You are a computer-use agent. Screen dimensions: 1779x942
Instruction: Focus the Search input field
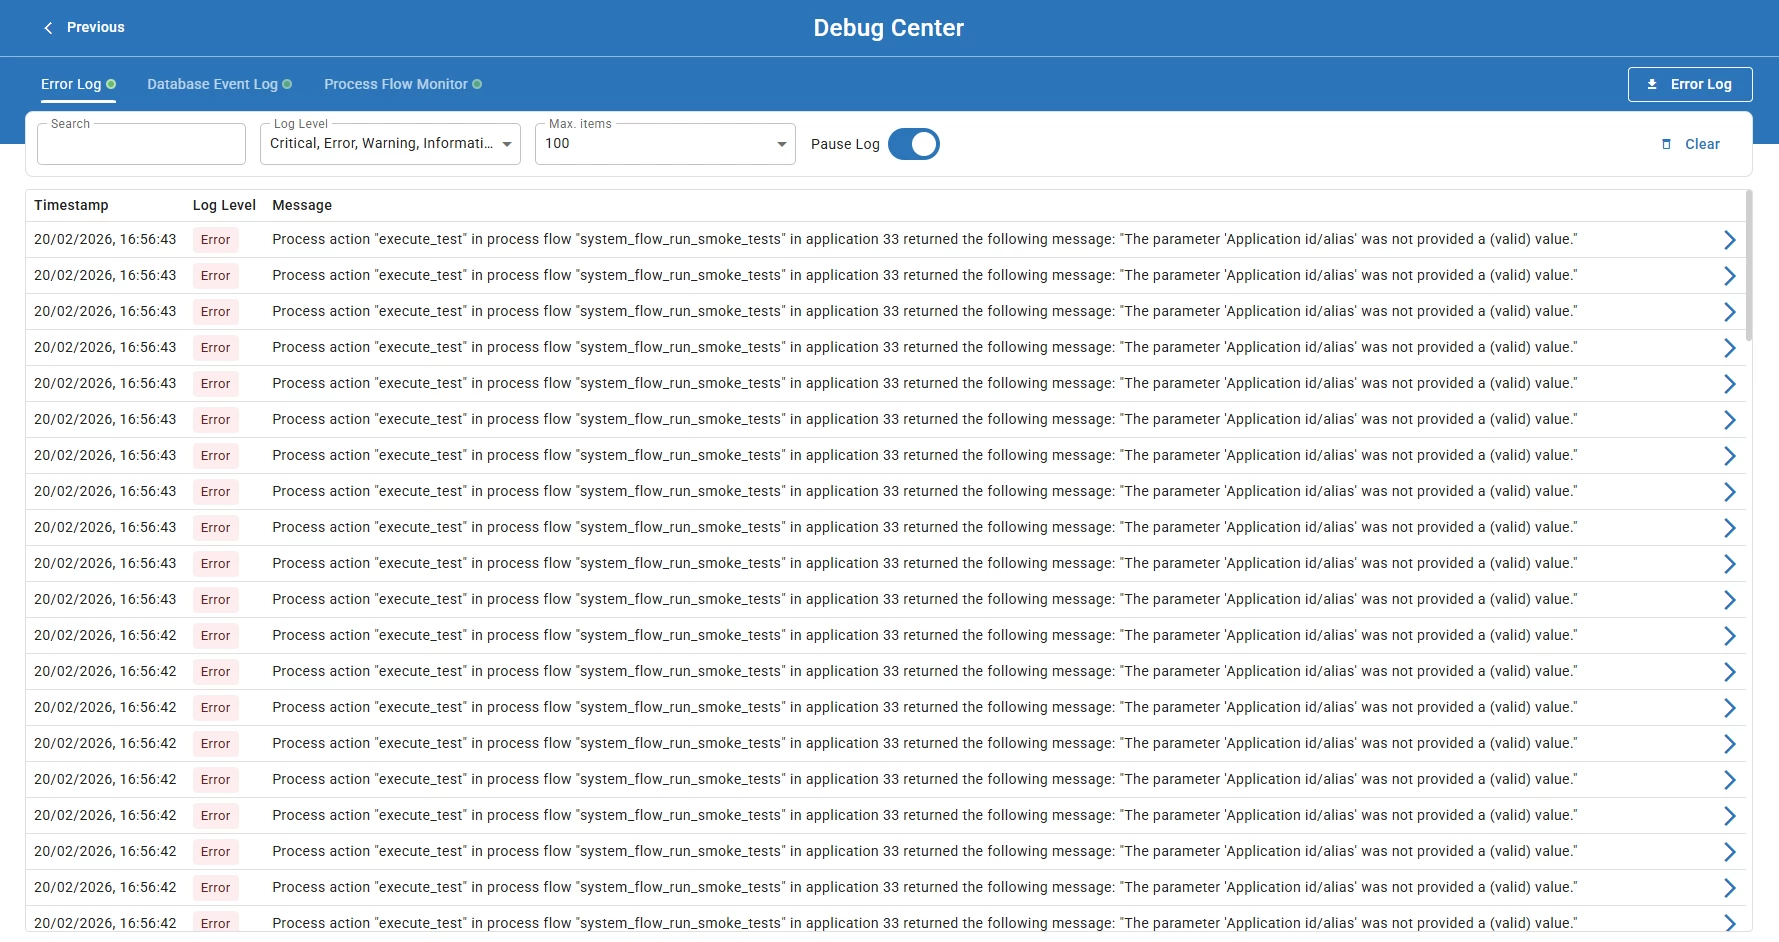tap(141, 144)
